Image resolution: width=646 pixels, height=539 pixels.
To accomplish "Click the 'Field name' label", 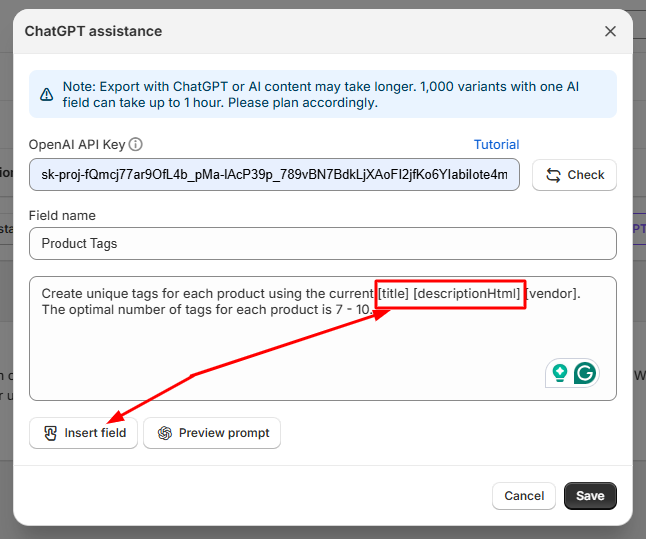I will [x=62, y=216].
